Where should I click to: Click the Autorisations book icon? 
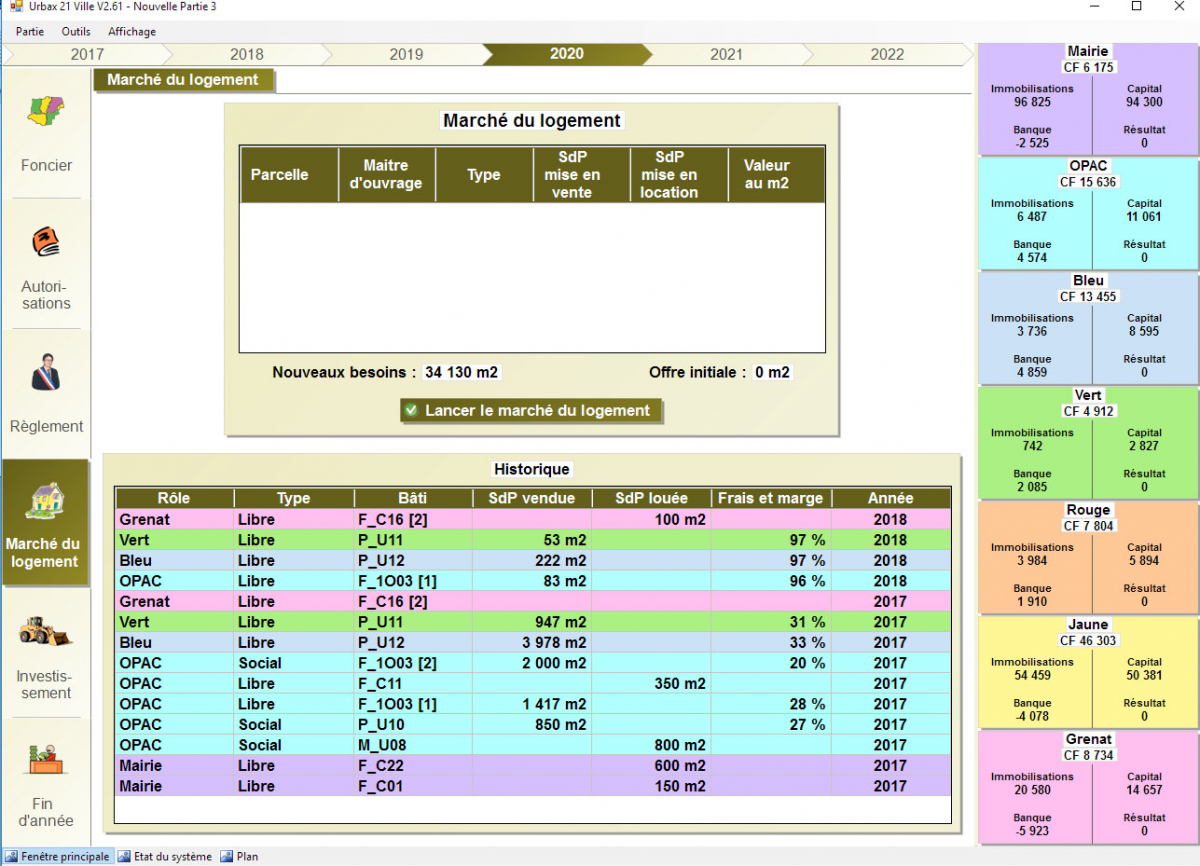point(46,243)
